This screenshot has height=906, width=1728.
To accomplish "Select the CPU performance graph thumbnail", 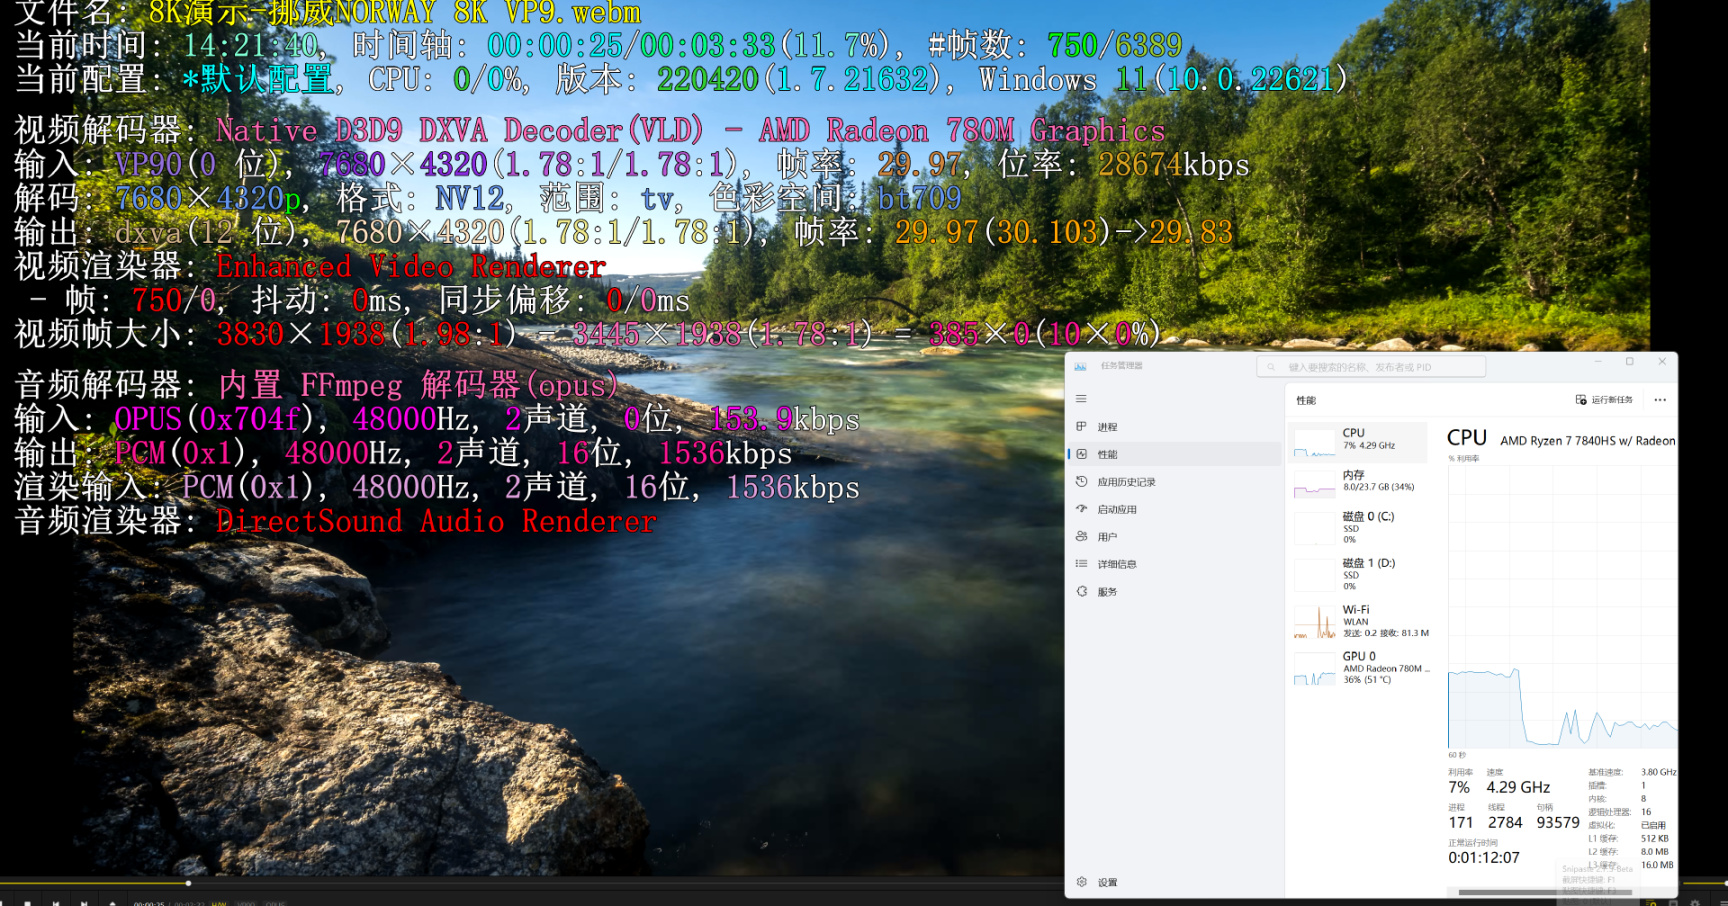I will pyautogui.click(x=1314, y=442).
